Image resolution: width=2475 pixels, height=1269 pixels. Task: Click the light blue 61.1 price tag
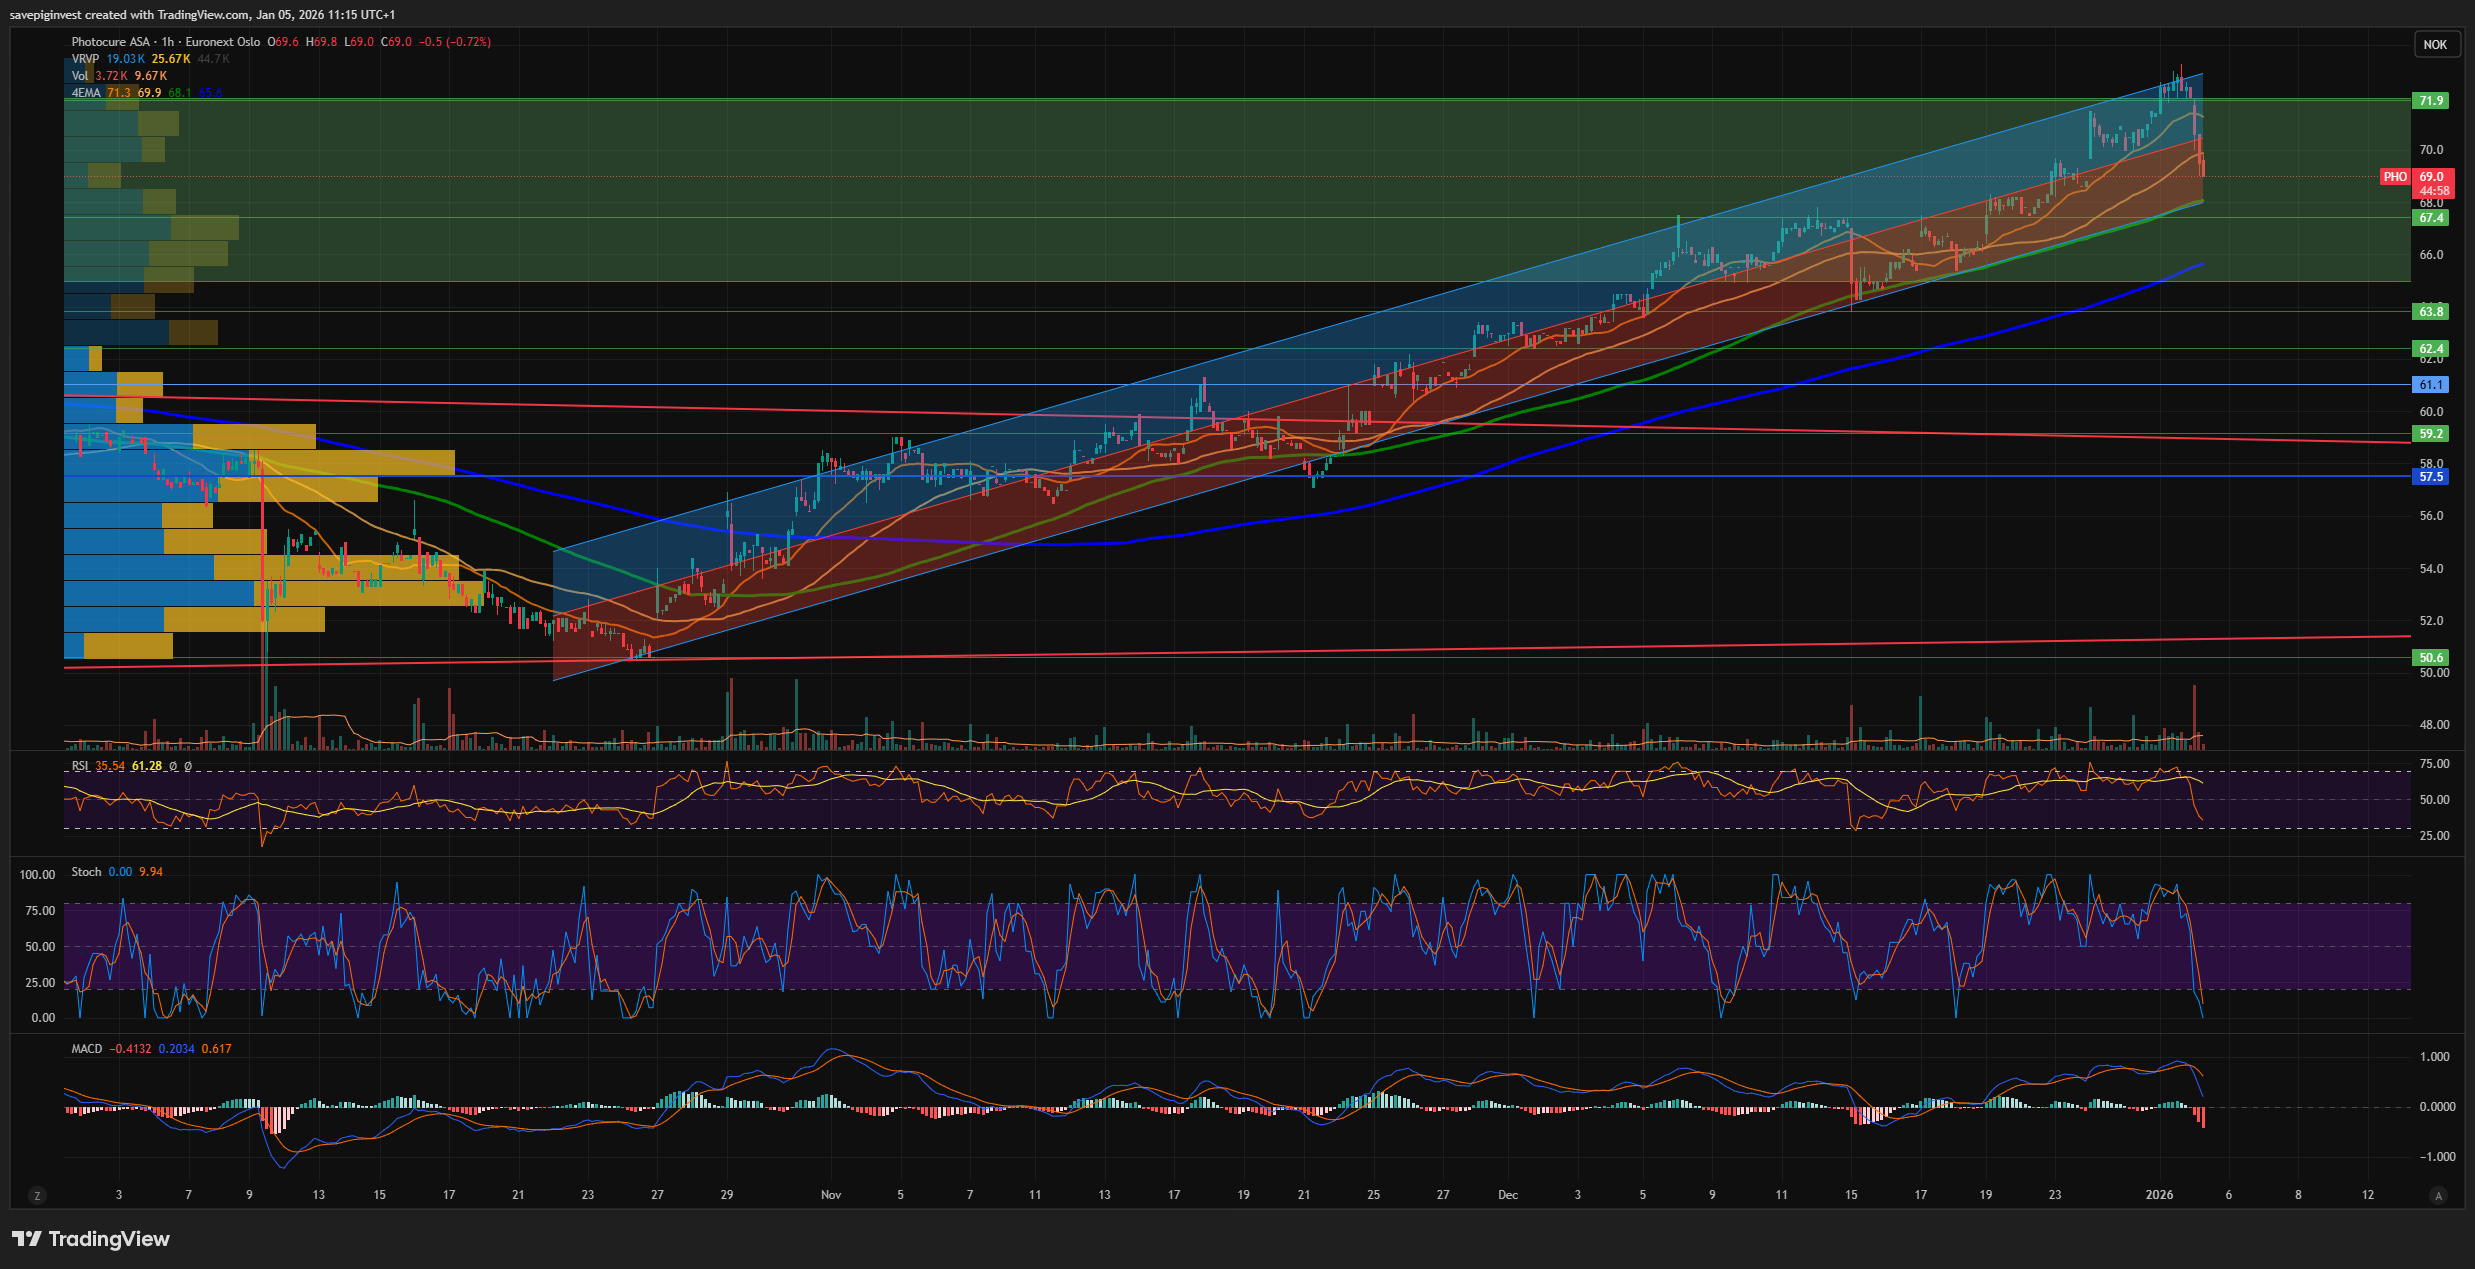click(2431, 385)
